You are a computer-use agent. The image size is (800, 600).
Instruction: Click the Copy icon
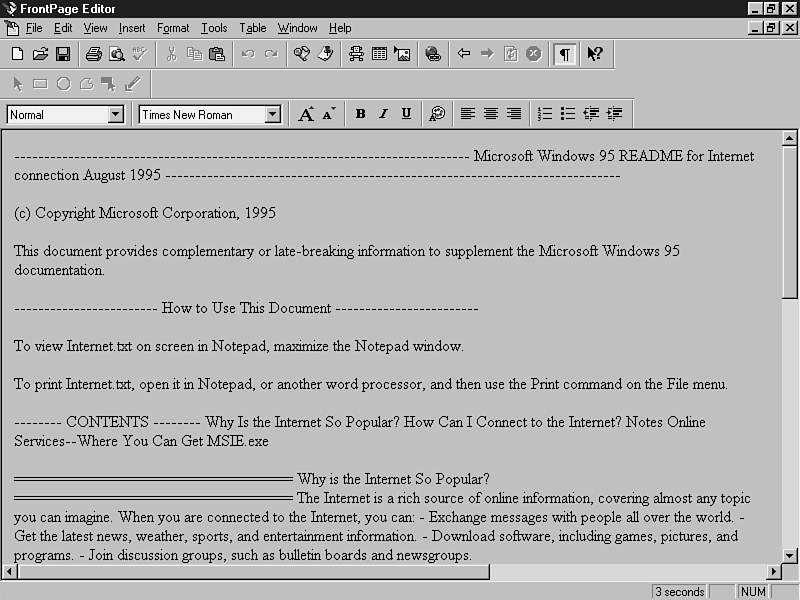(194, 54)
